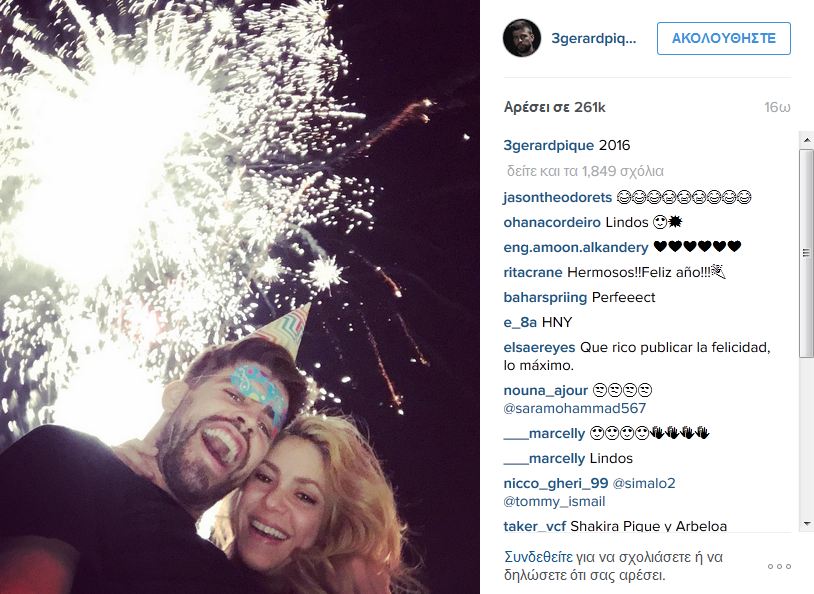Viewport: 814px width, 594px height.
Task: Click the comments scrollbar thumb
Action: (806, 253)
